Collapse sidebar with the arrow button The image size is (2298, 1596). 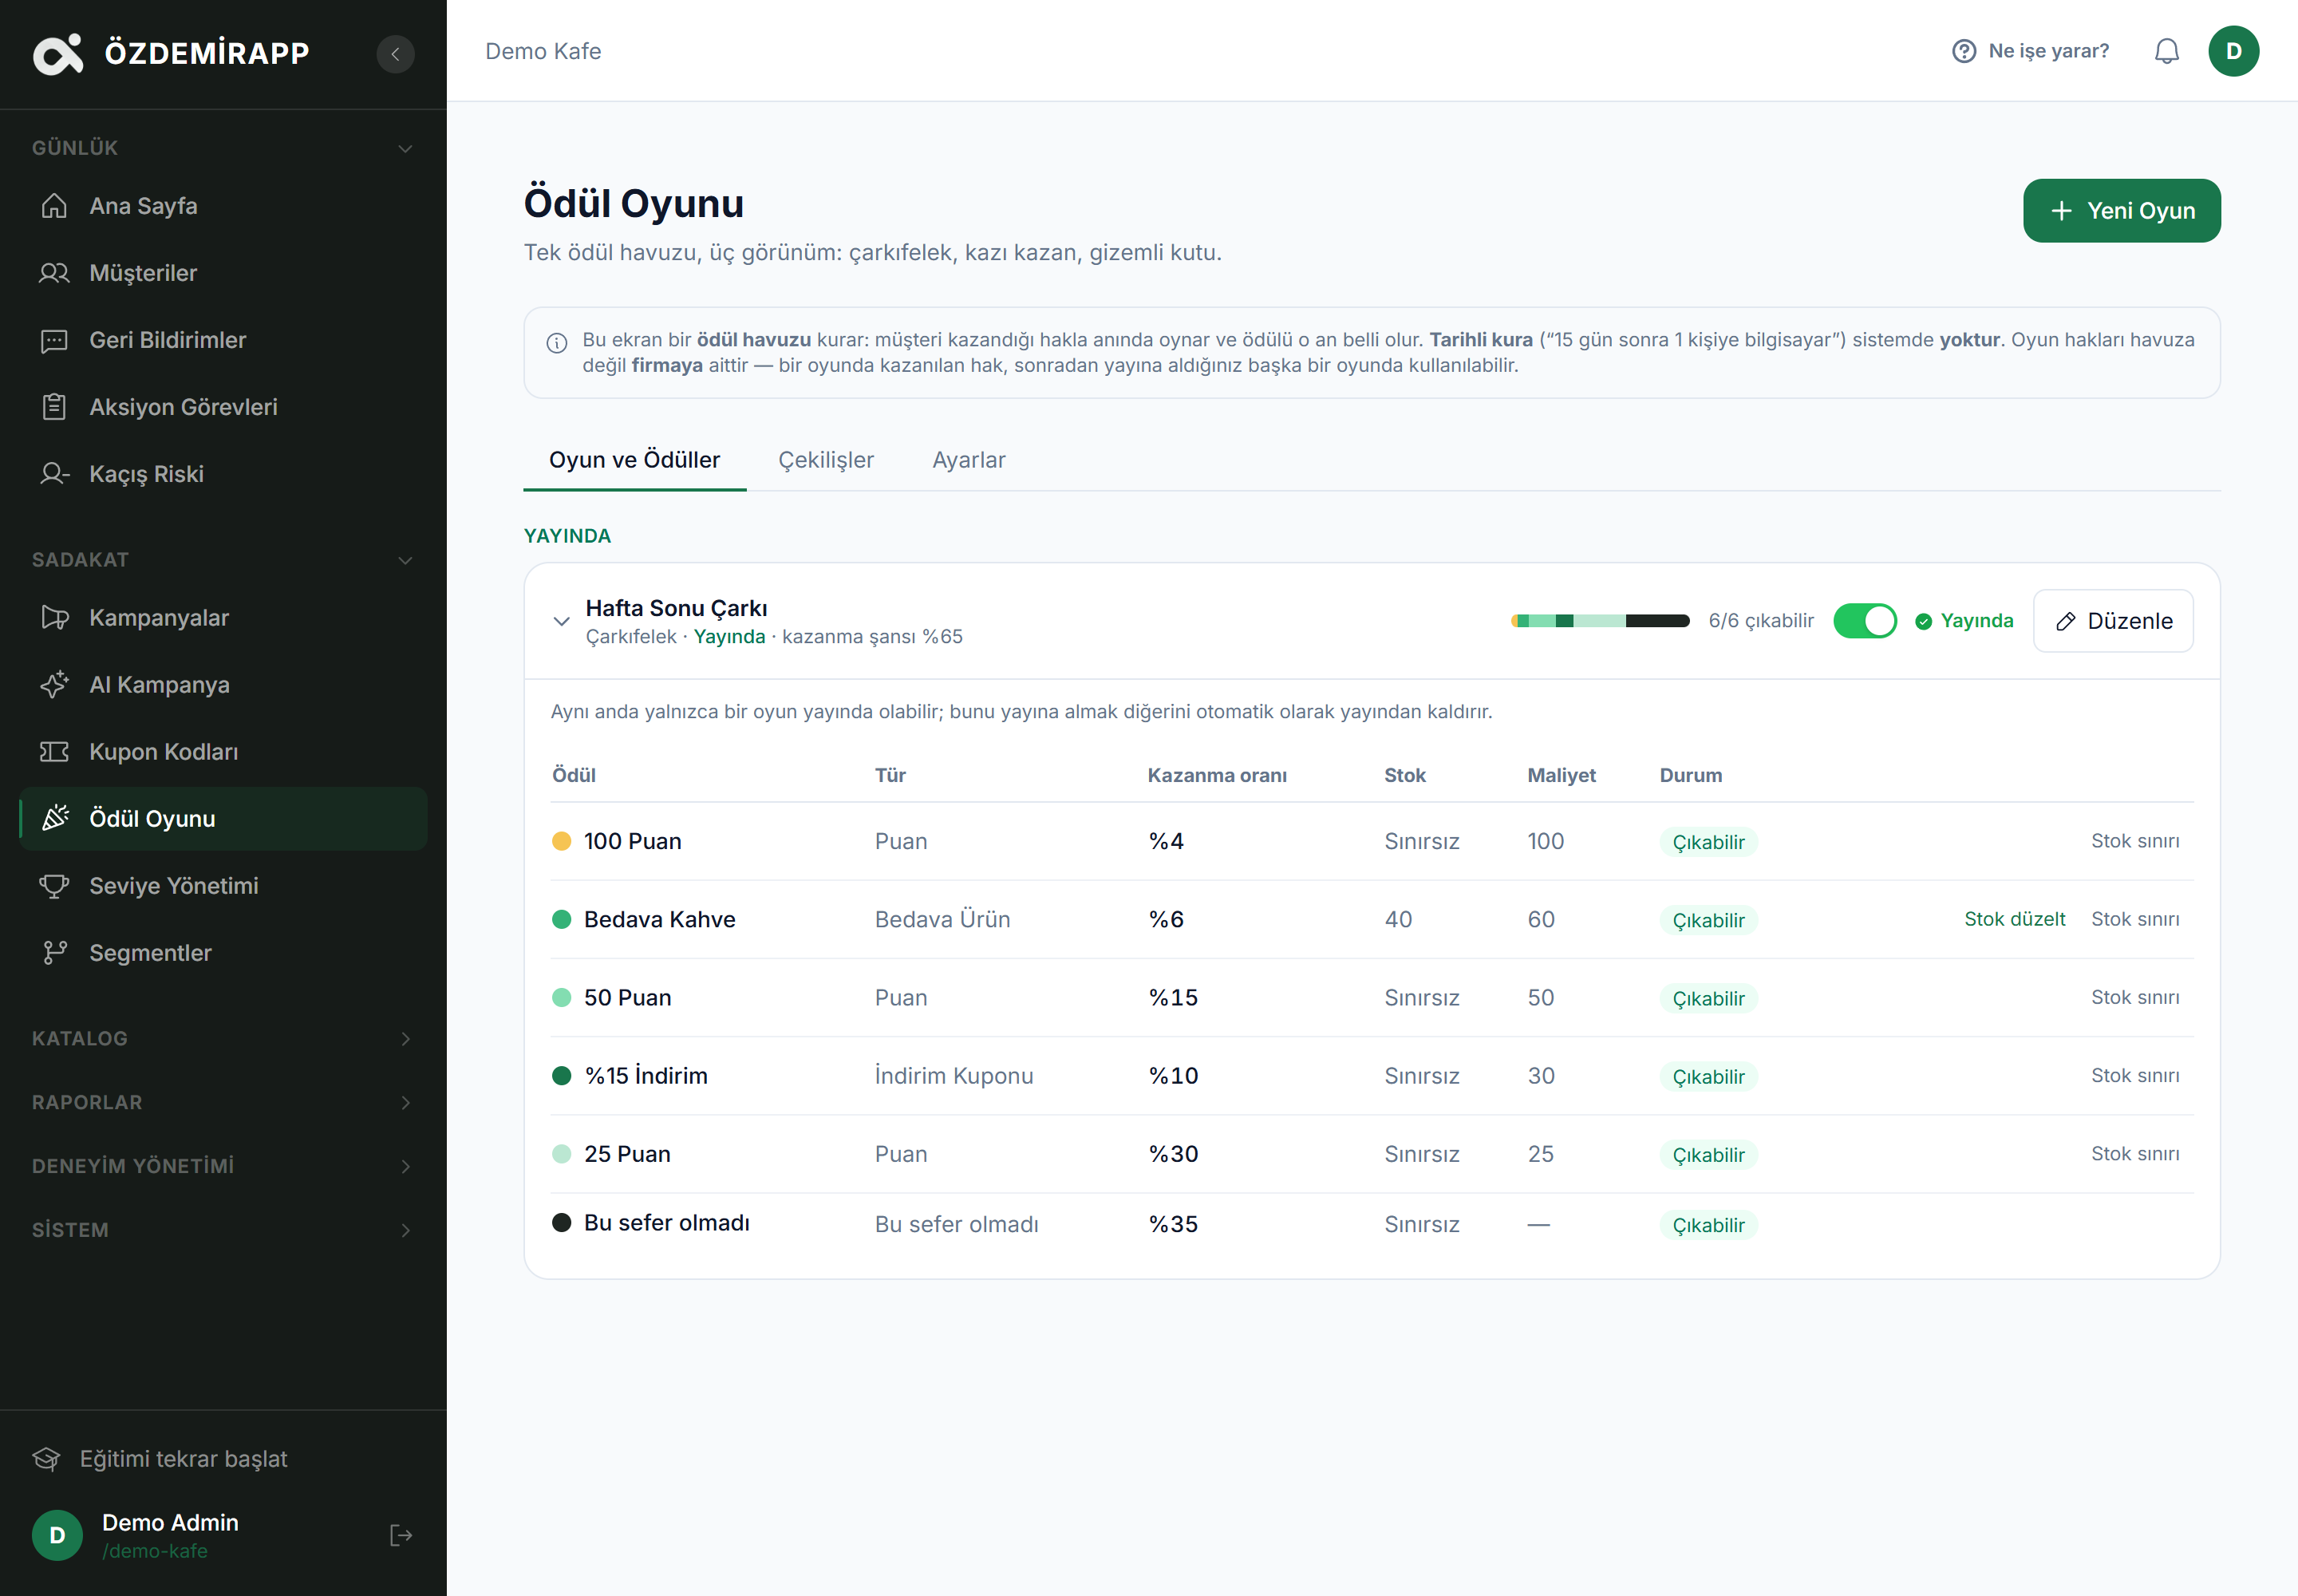point(395,54)
